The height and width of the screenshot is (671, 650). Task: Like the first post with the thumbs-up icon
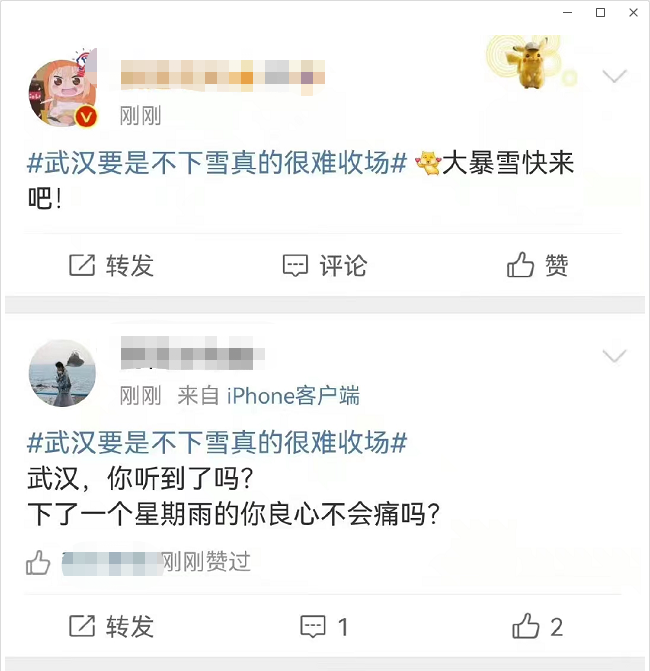click(x=520, y=264)
